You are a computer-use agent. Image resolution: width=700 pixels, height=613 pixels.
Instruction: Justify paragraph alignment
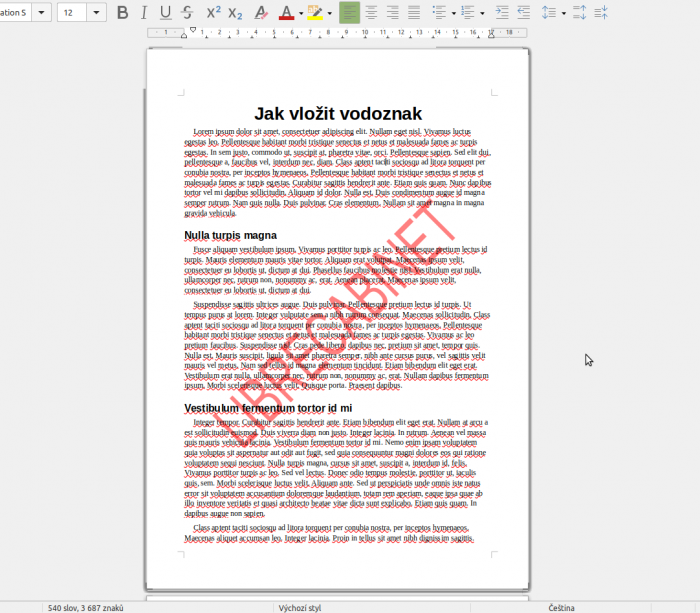[x=414, y=13]
